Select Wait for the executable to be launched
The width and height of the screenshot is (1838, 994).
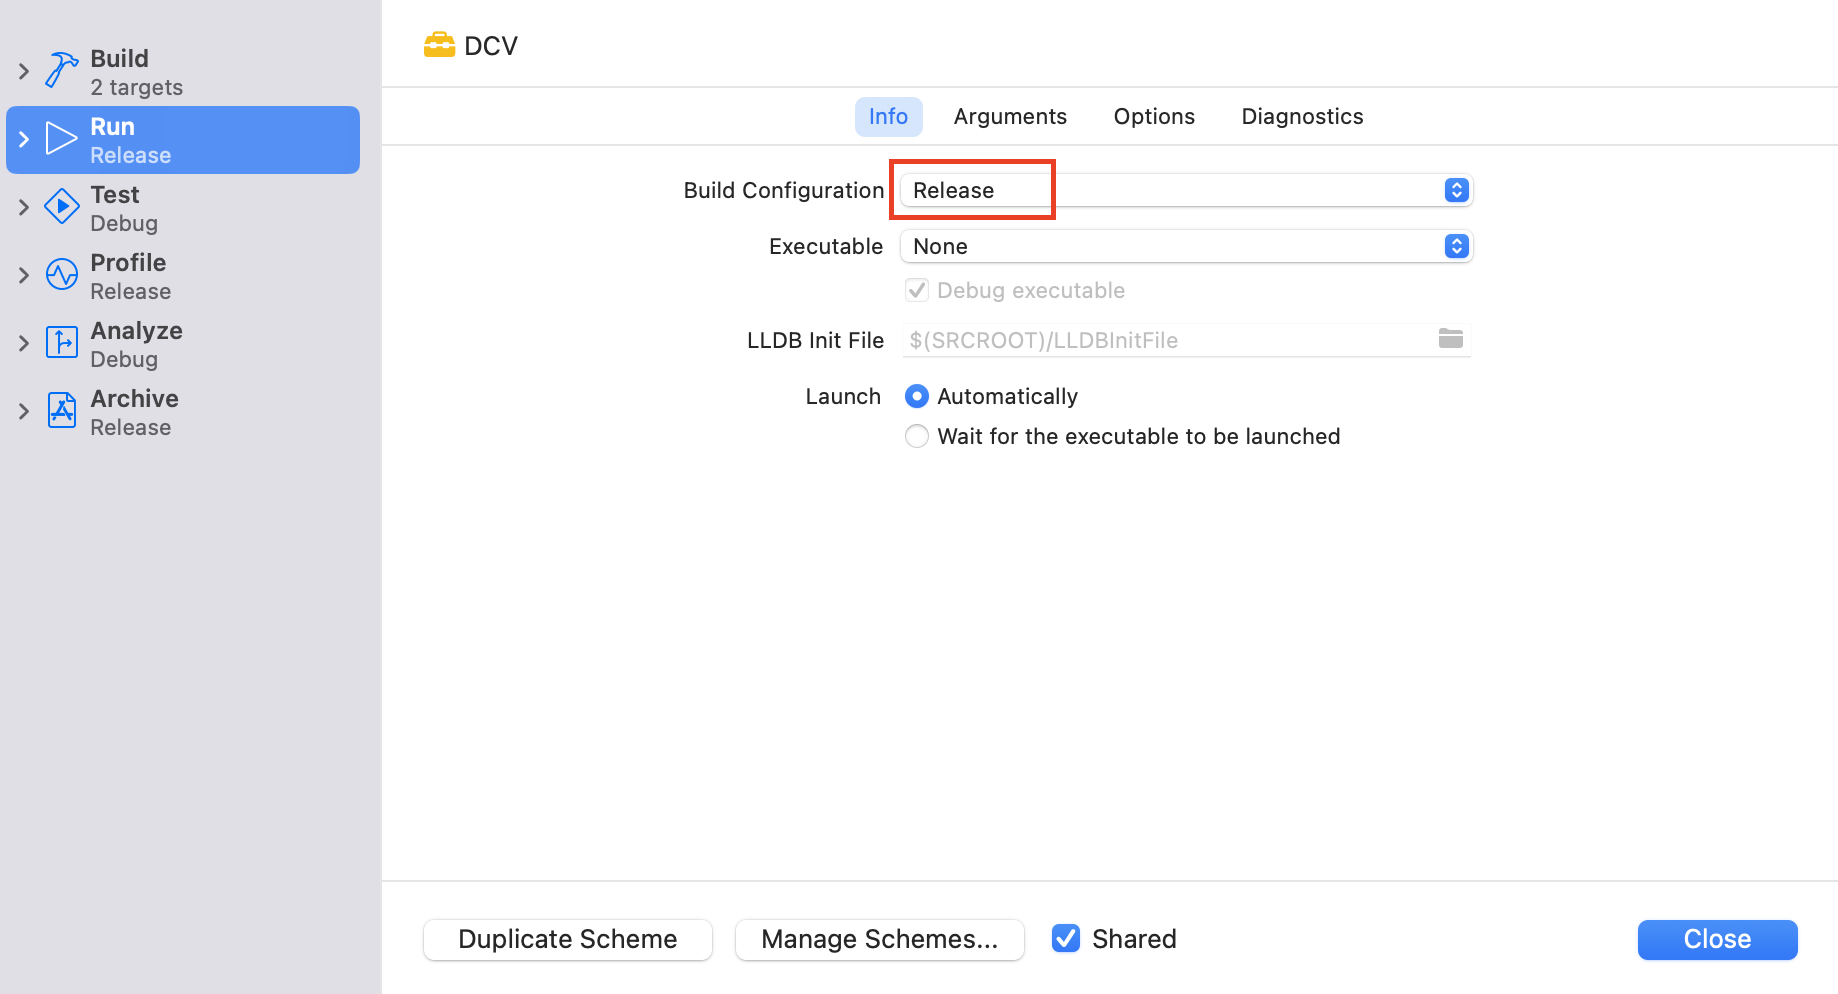[916, 436]
